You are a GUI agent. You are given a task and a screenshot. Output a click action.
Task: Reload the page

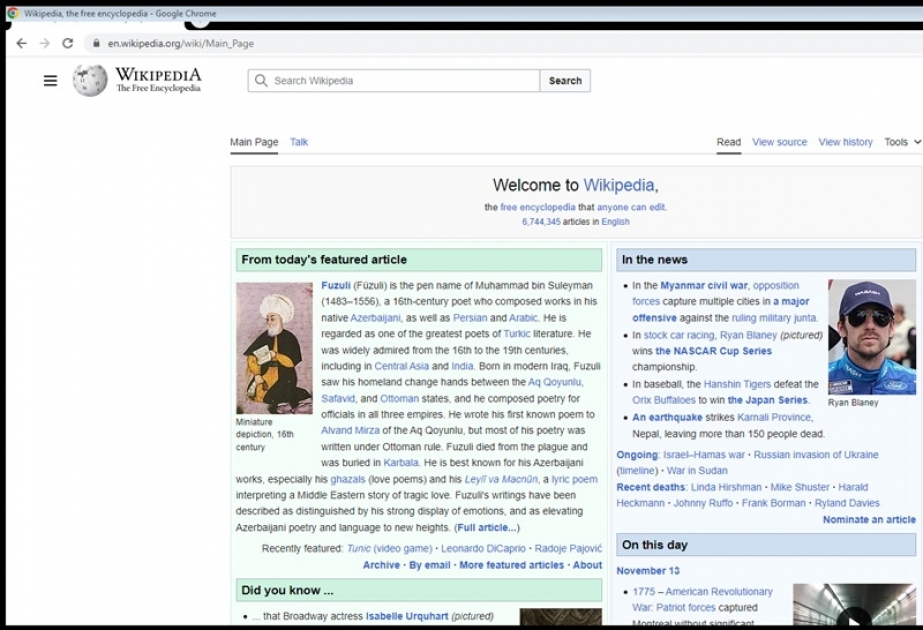click(x=68, y=43)
